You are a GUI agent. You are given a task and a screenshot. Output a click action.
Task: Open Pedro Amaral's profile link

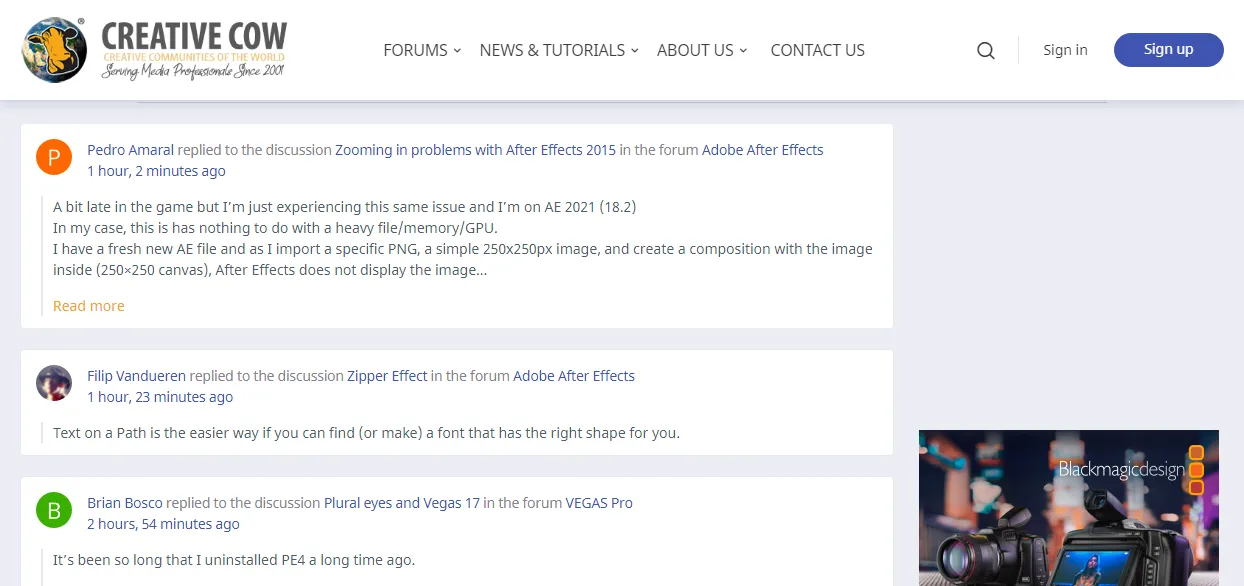click(130, 150)
